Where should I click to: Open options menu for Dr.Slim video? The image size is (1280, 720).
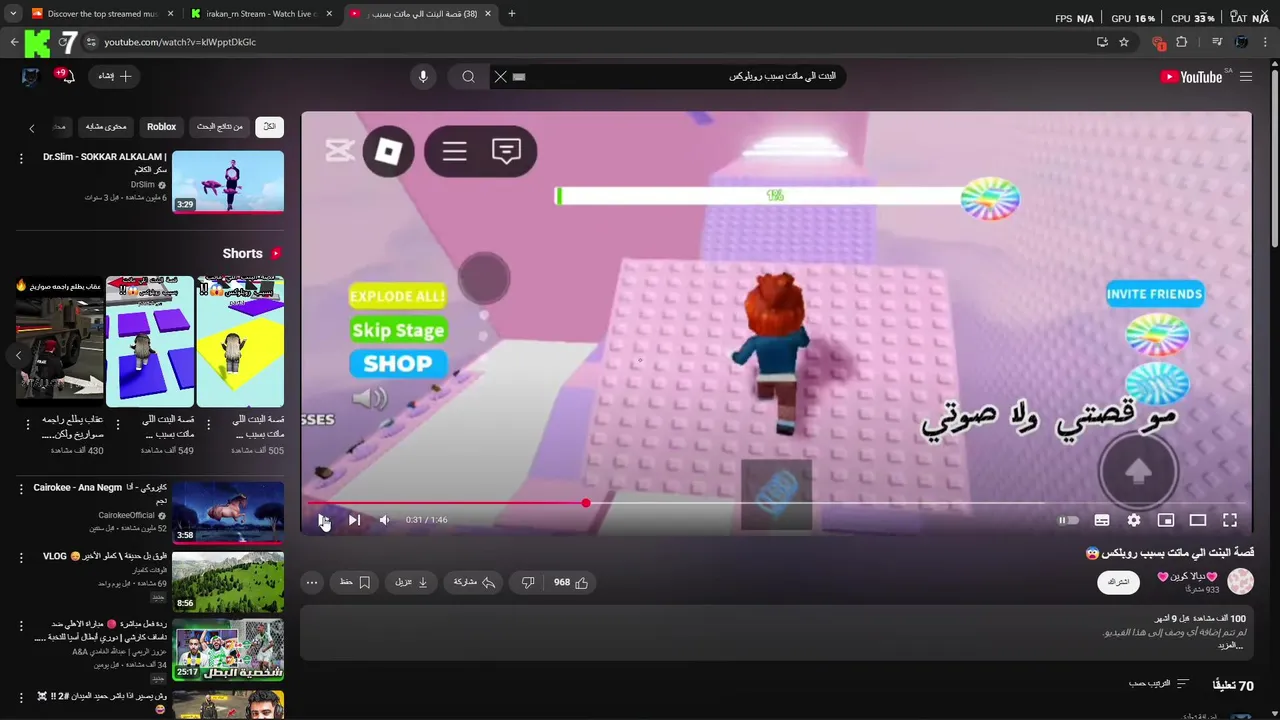(x=21, y=158)
